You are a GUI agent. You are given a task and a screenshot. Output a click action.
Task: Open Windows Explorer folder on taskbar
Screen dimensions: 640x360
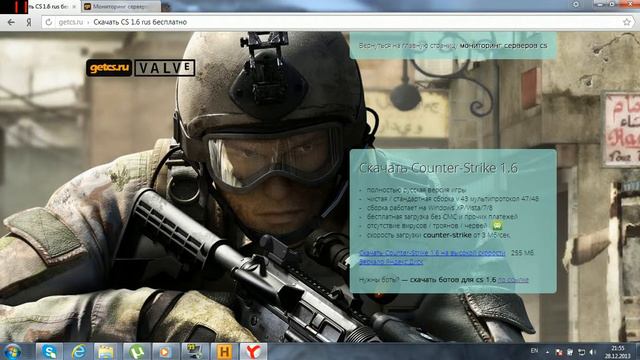(106, 352)
